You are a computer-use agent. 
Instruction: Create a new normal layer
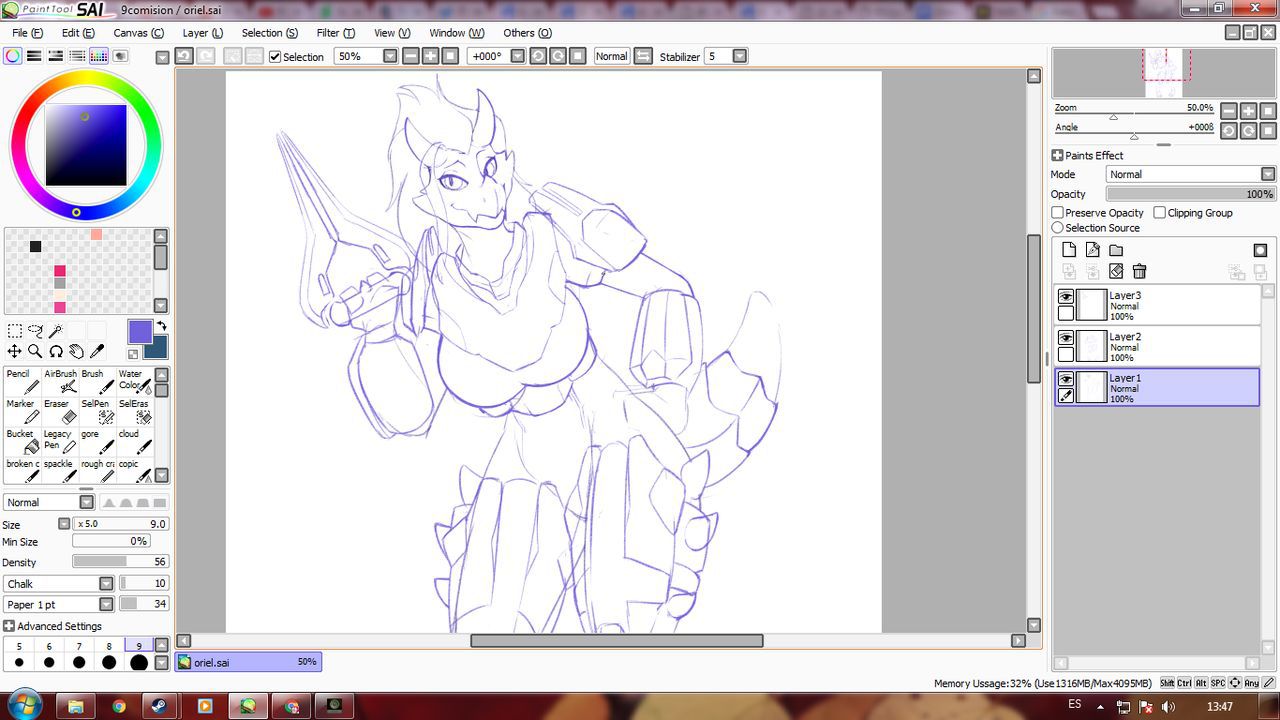pyautogui.click(x=1069, y=250)
